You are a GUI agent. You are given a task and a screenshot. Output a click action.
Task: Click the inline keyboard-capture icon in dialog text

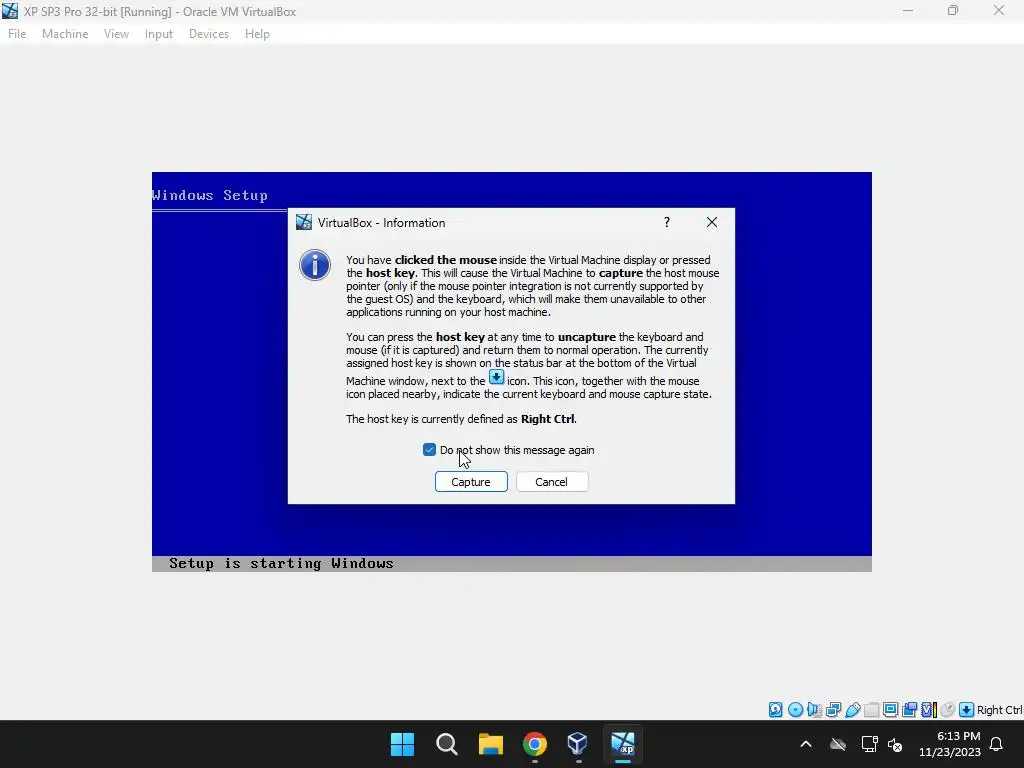(496, 377)
